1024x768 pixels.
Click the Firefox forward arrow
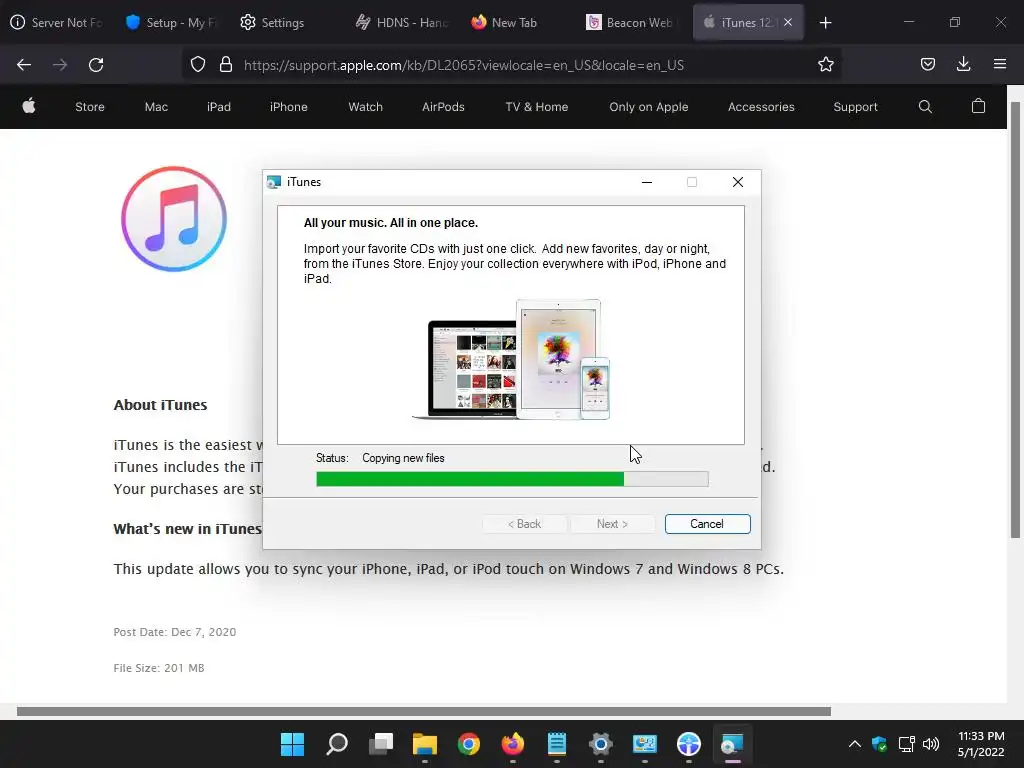pos(60,65)
